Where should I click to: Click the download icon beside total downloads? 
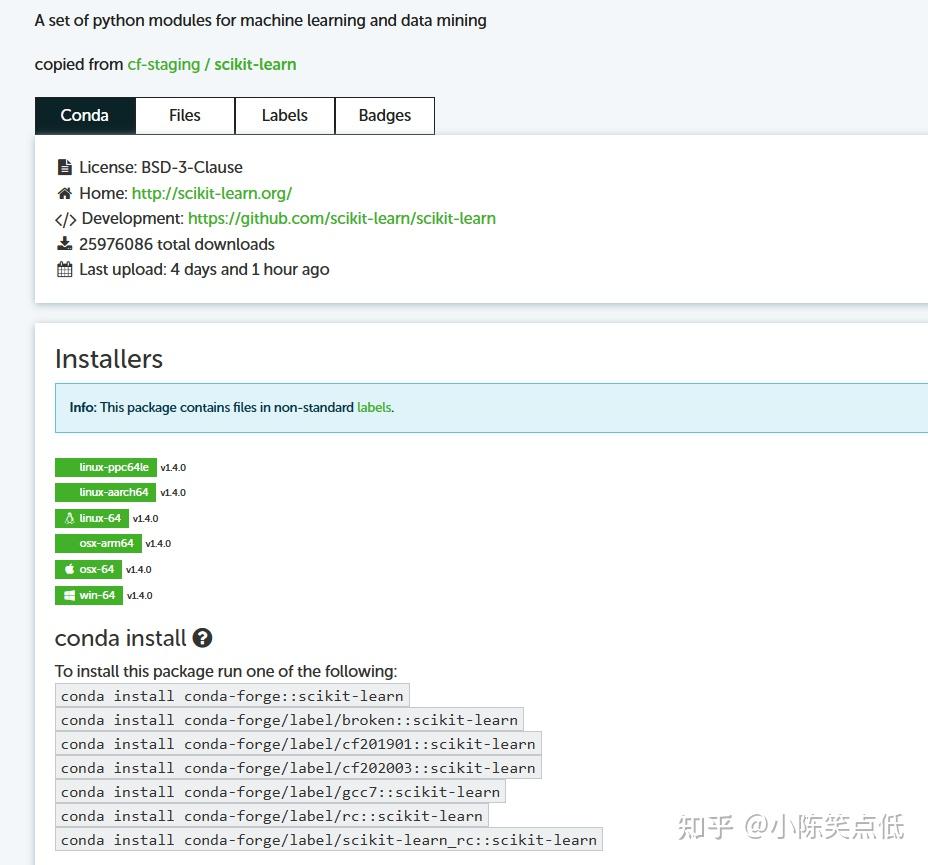pos(65,243)
